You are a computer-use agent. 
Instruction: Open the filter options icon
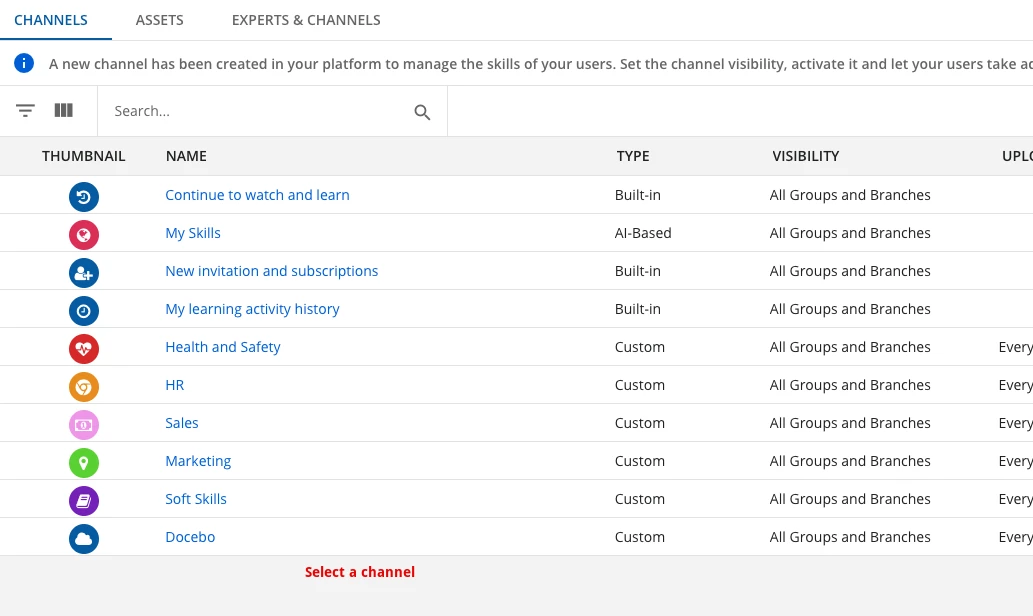point(25,111)
